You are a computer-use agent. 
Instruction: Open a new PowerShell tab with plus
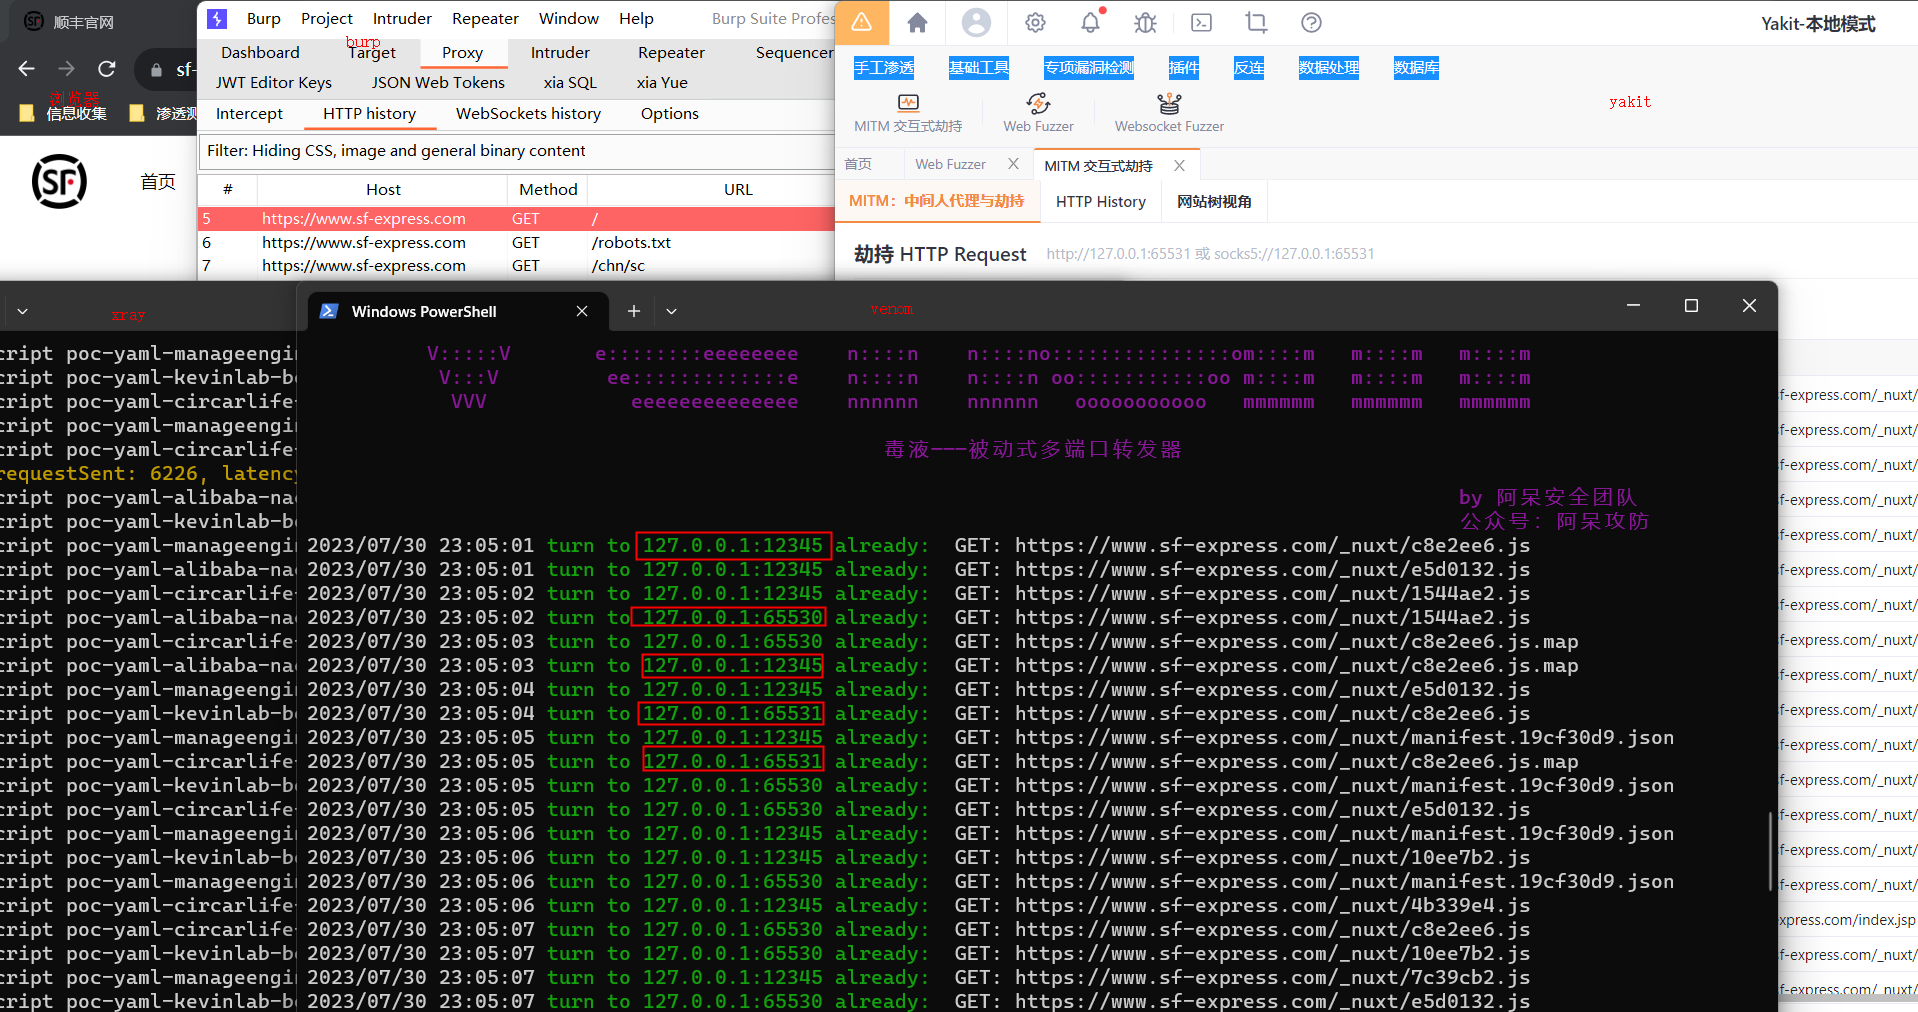point(633,311)
